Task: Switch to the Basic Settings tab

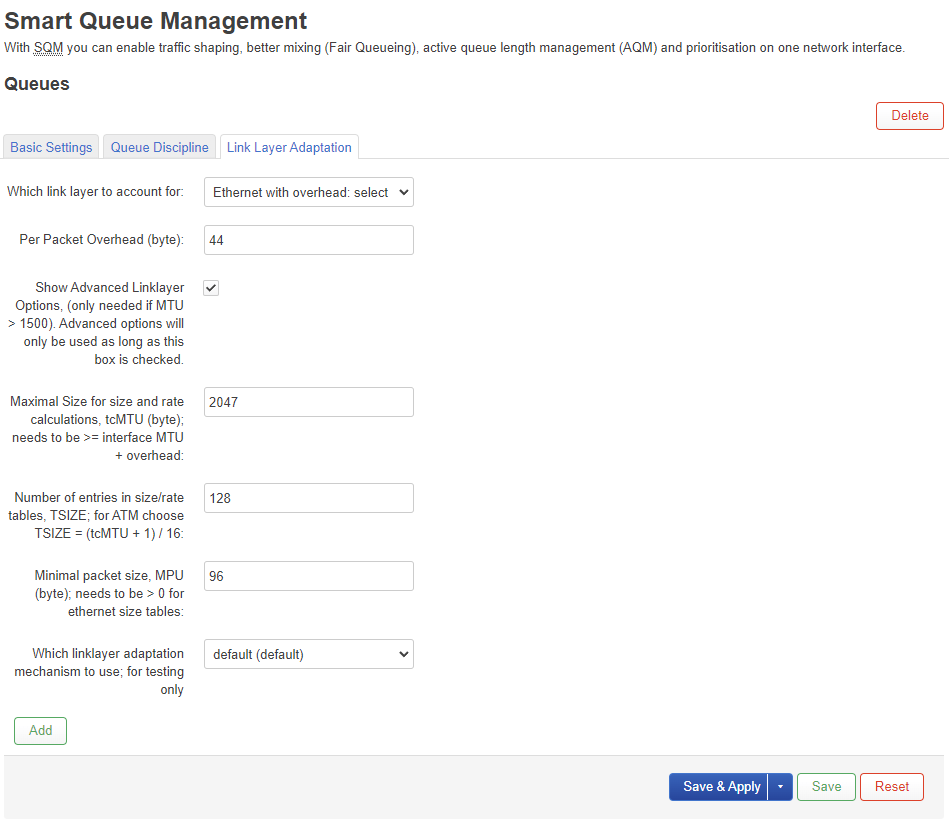Action: click(51, 147)
